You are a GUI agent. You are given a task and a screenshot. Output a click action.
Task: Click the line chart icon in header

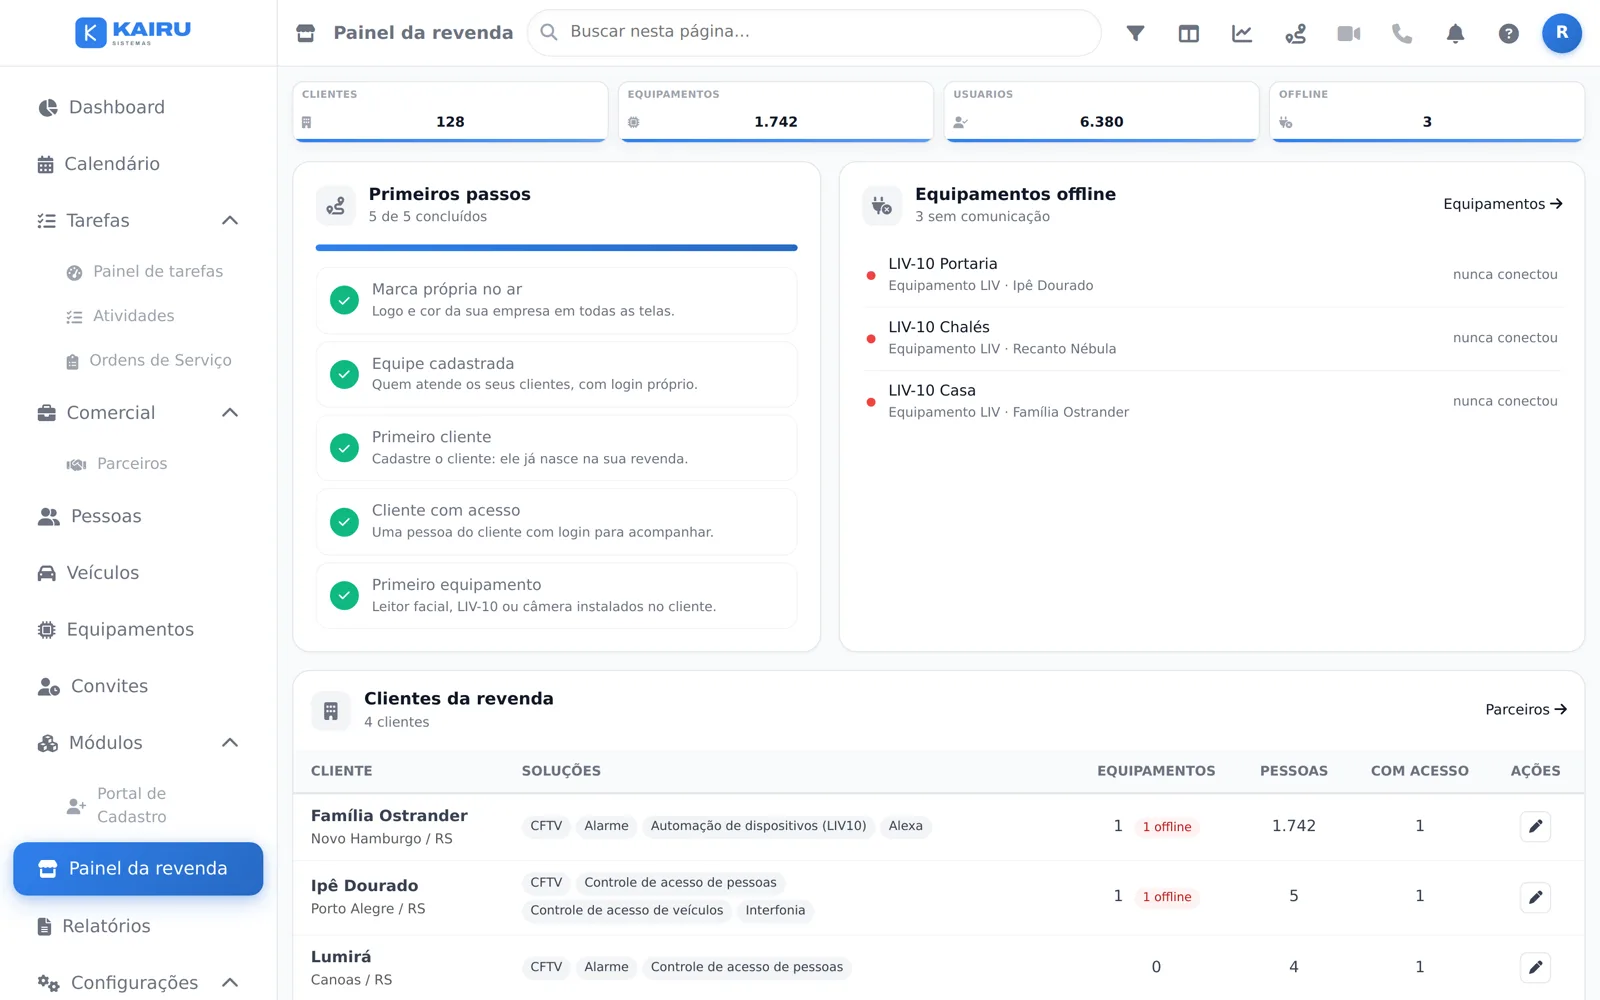click(1242, 33)
